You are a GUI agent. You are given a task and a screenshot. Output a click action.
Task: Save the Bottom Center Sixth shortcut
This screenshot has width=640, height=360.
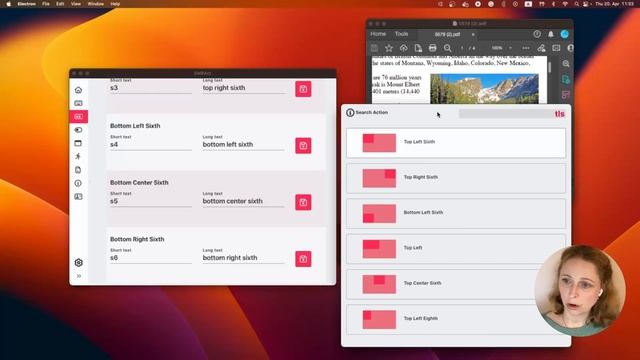303,202
